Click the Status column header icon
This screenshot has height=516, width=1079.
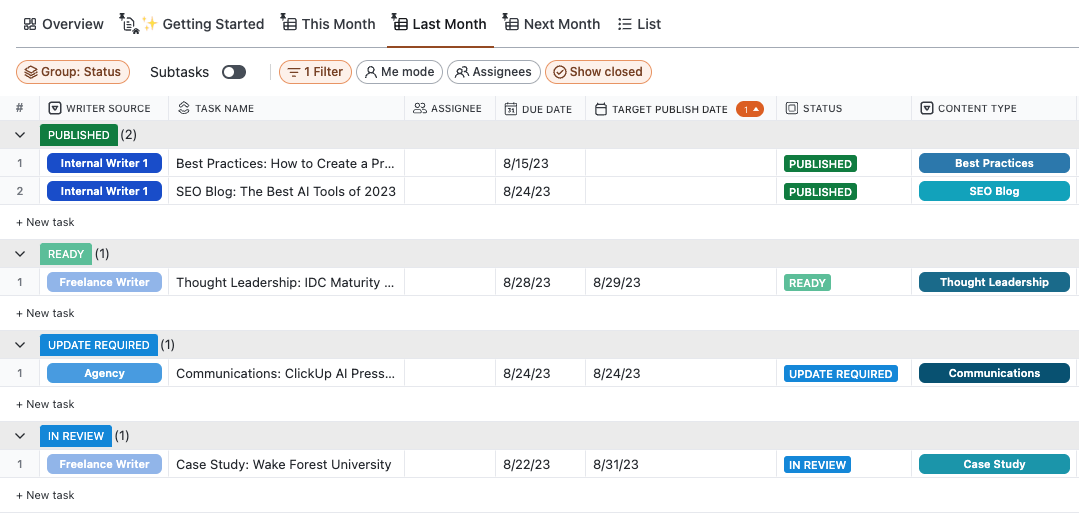792,108
